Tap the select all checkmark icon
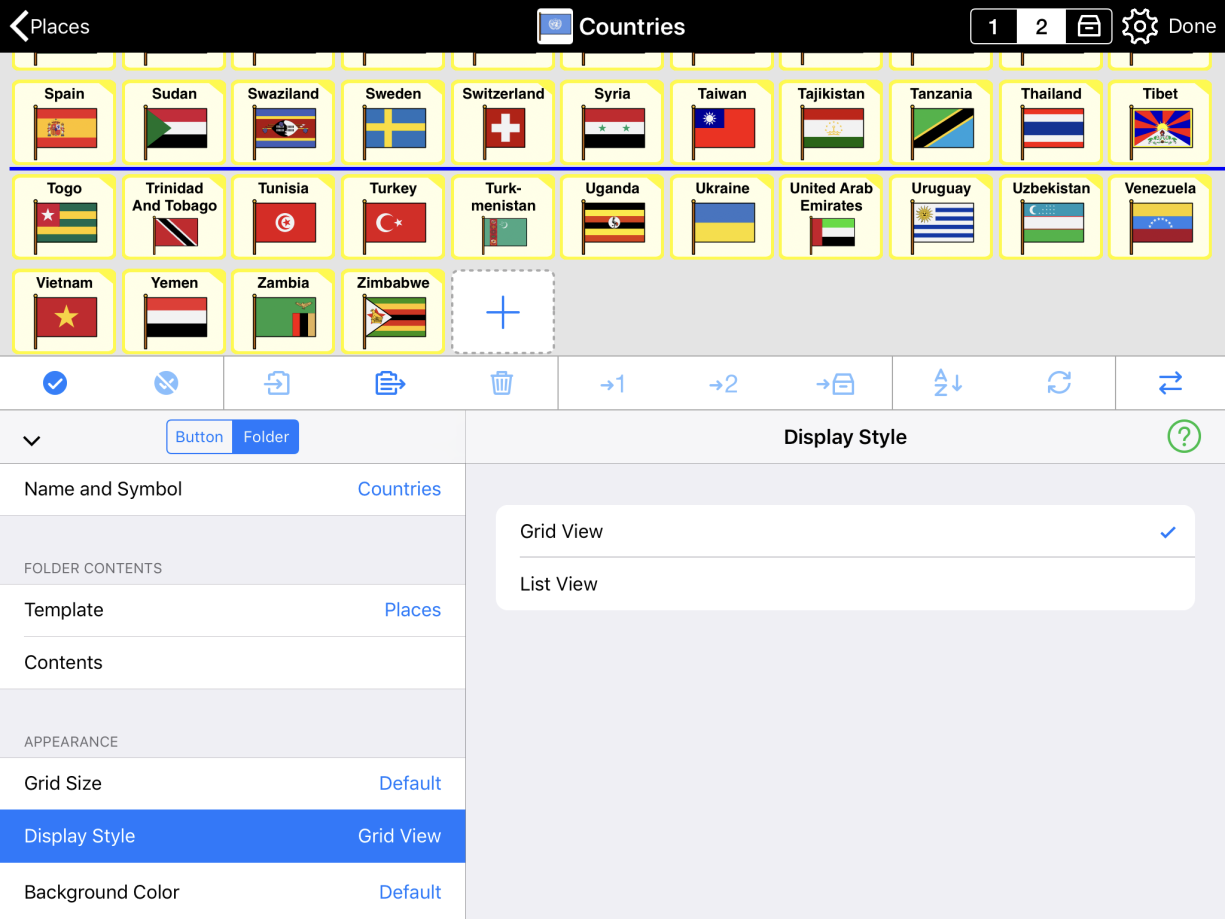 coord(55,383)
